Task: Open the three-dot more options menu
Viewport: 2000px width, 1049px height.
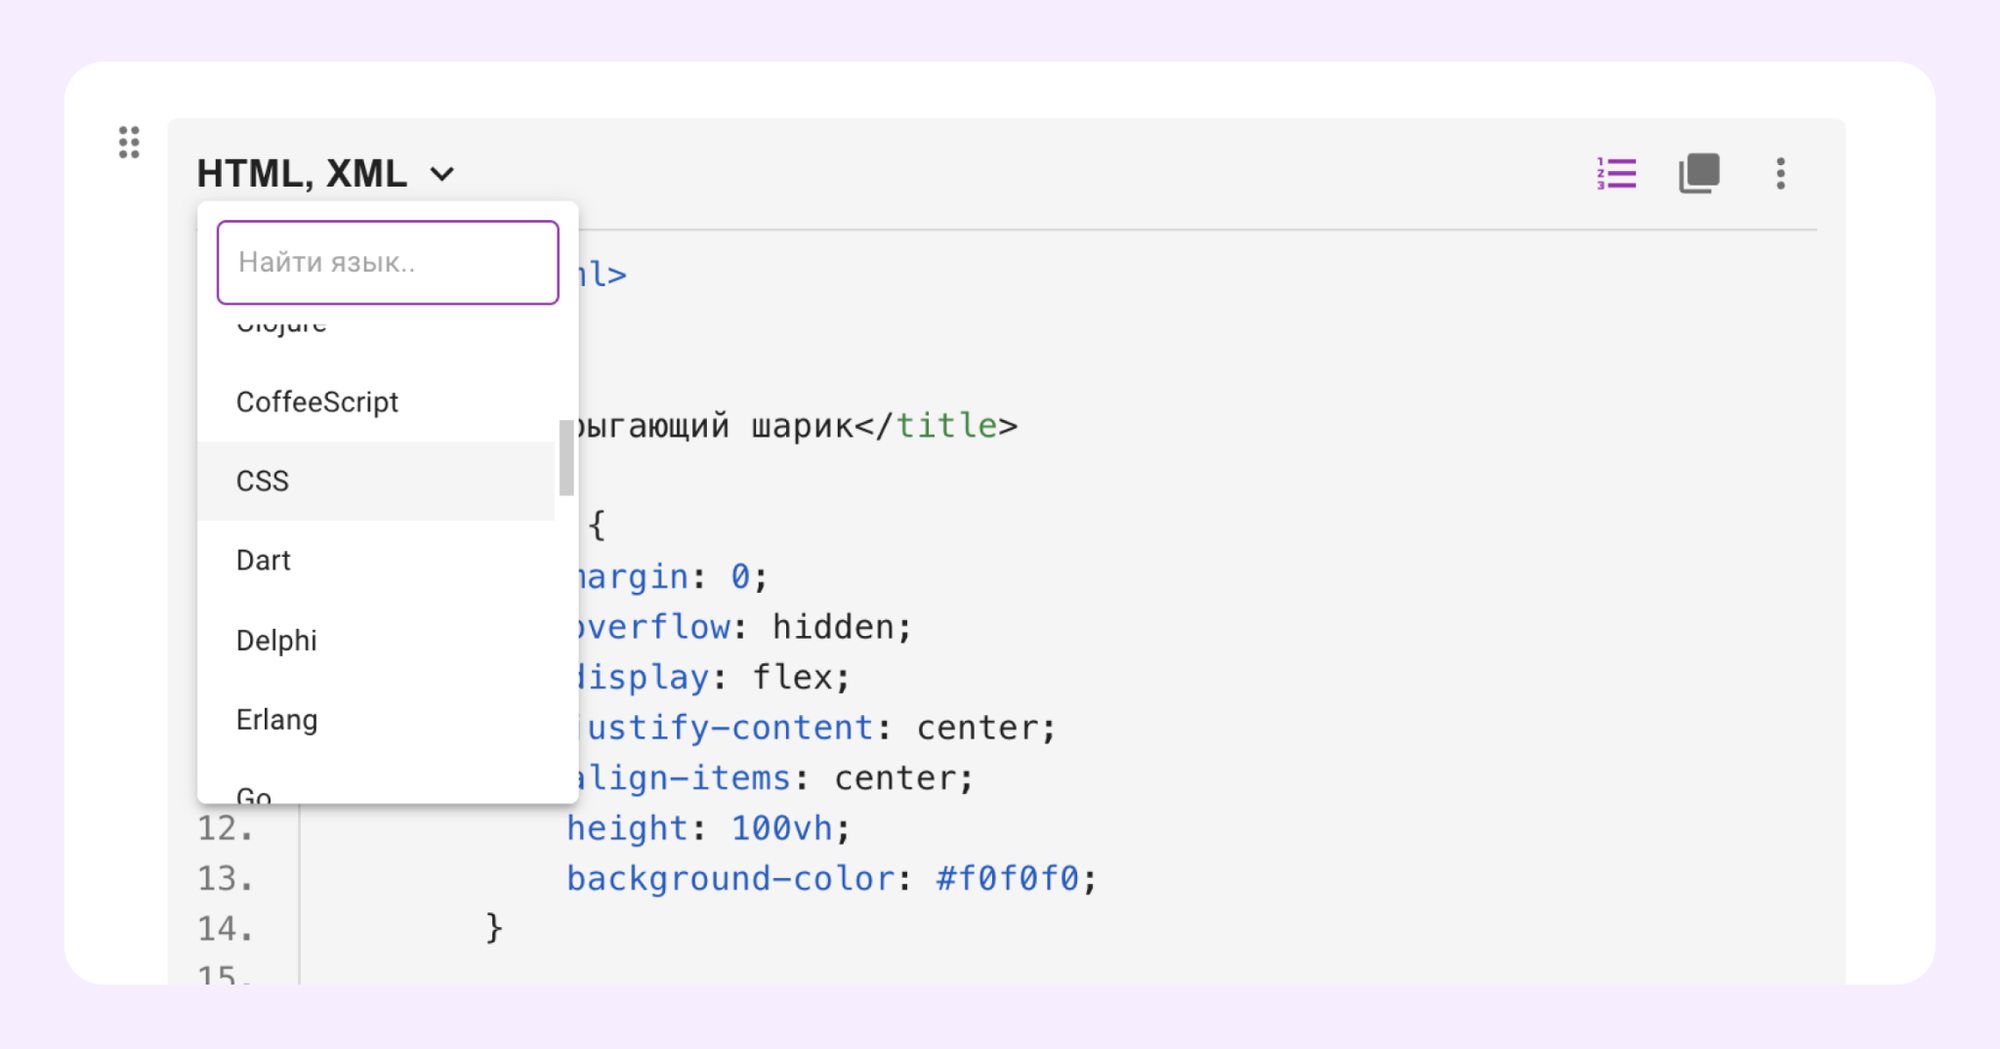Action: (1780, 174)
